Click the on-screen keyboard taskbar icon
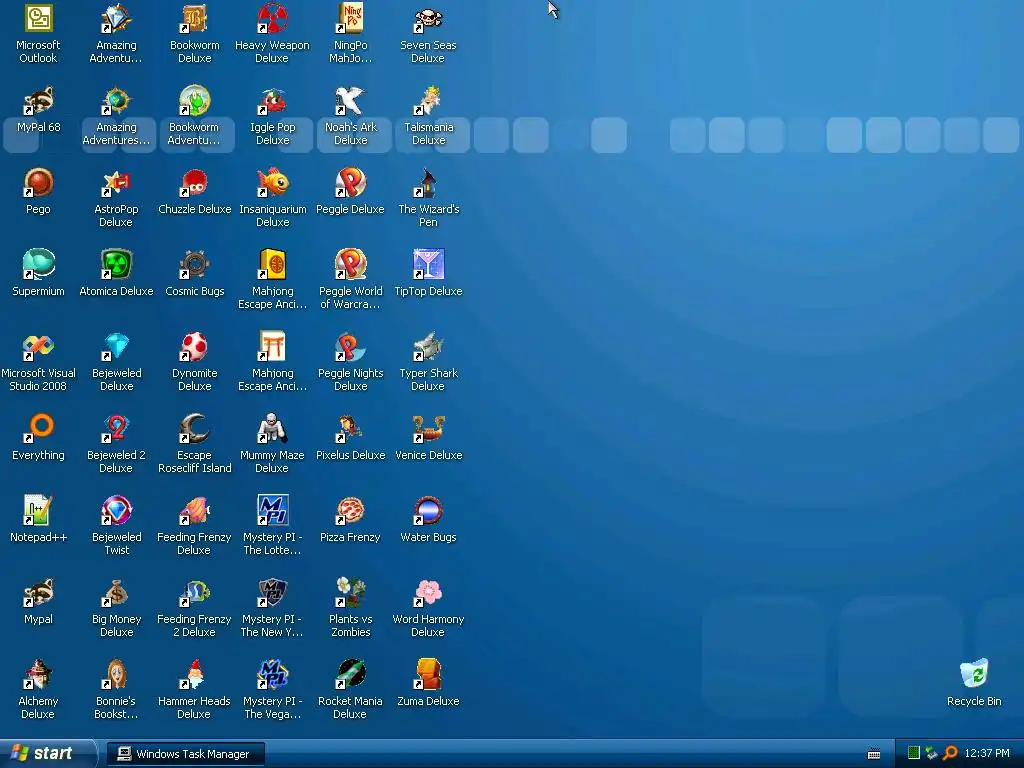The image size is (1024, 768). click(874, 754)
